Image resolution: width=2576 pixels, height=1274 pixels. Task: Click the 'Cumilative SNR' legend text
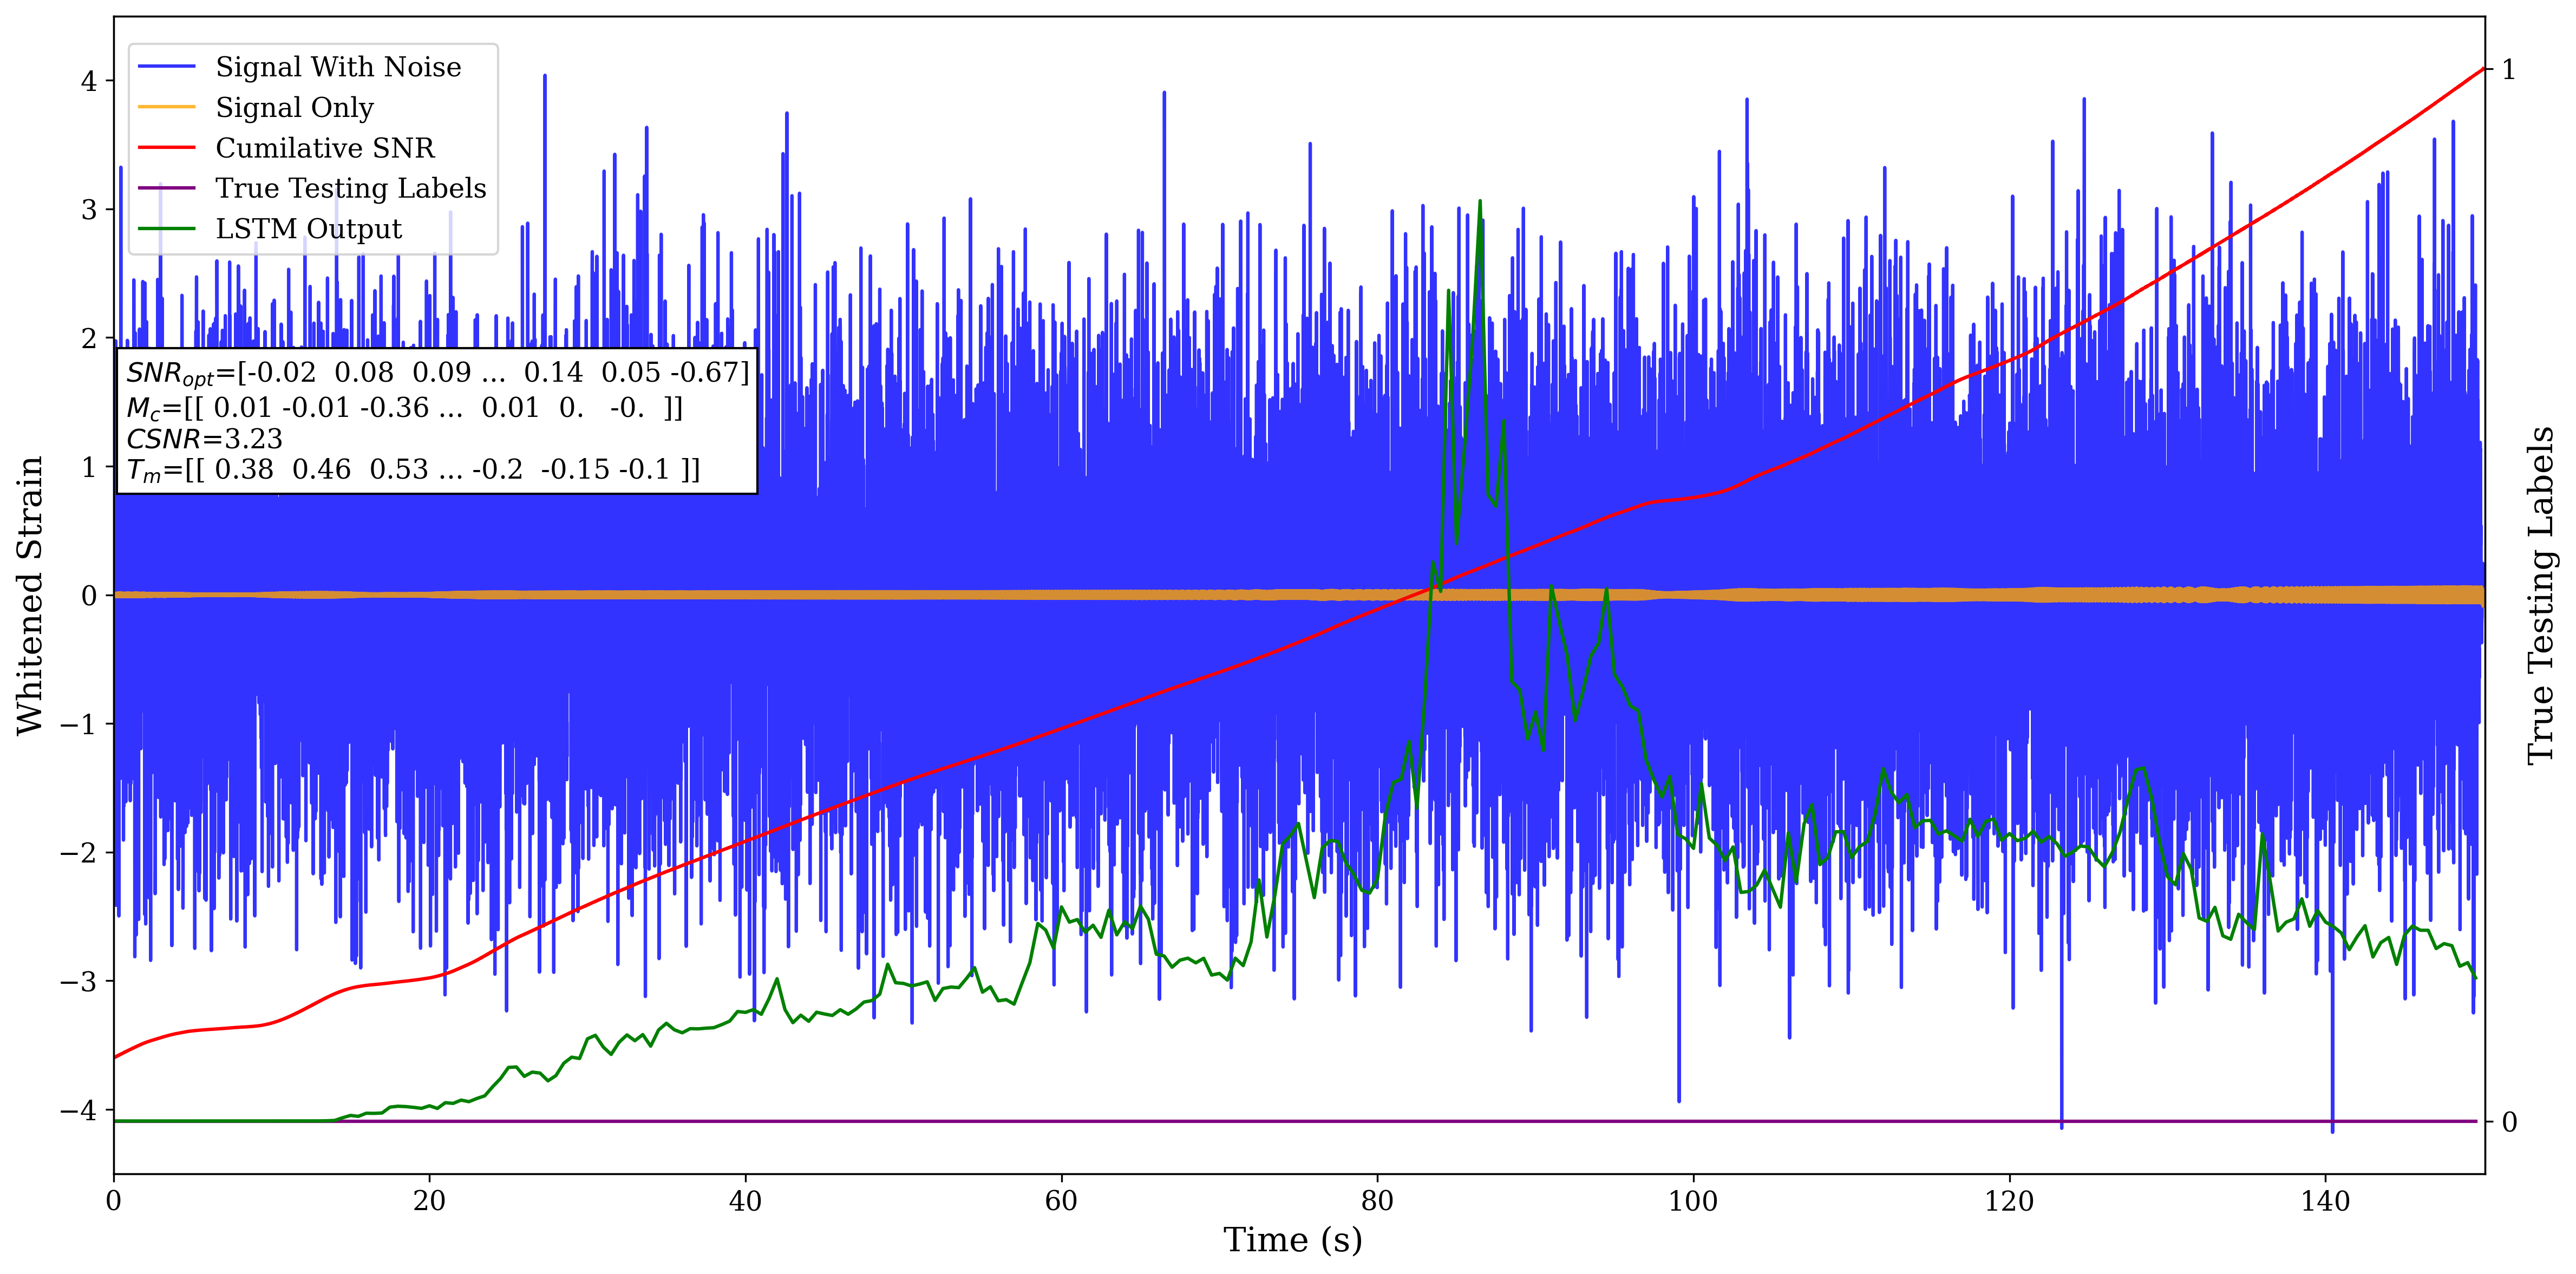click(x=325, y=148)
